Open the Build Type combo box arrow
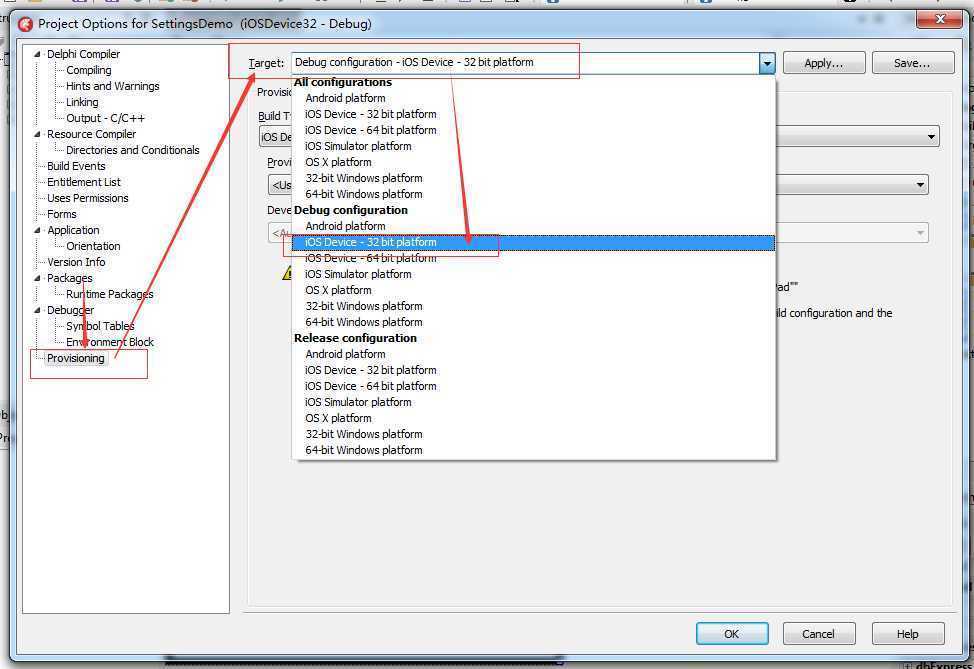Image resolution: width=974 pixels, height=669 pixels. coord(931,137)
